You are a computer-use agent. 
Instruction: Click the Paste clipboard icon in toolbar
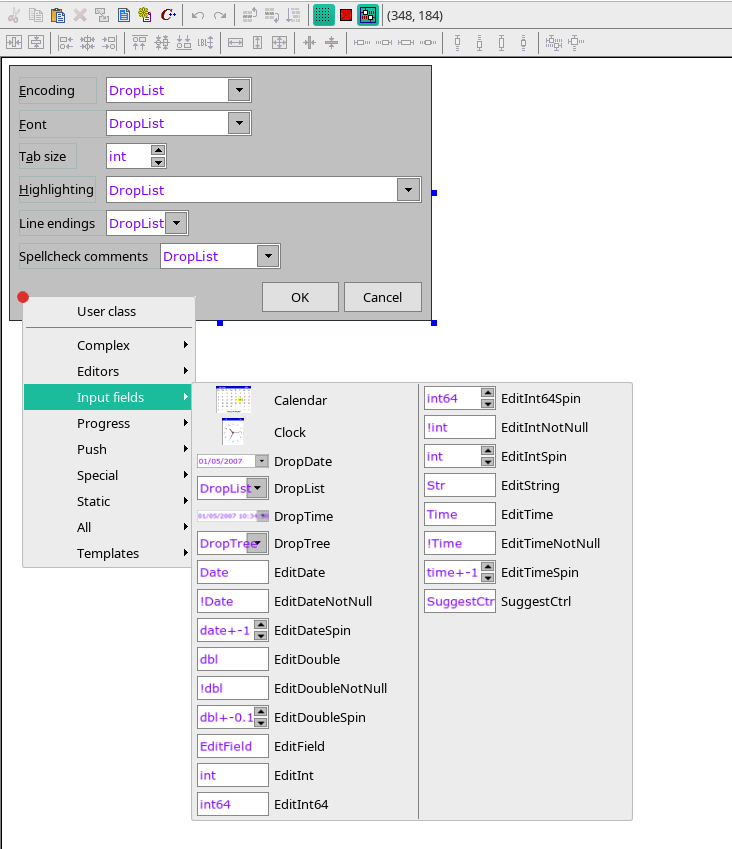(x=58, y=15)
